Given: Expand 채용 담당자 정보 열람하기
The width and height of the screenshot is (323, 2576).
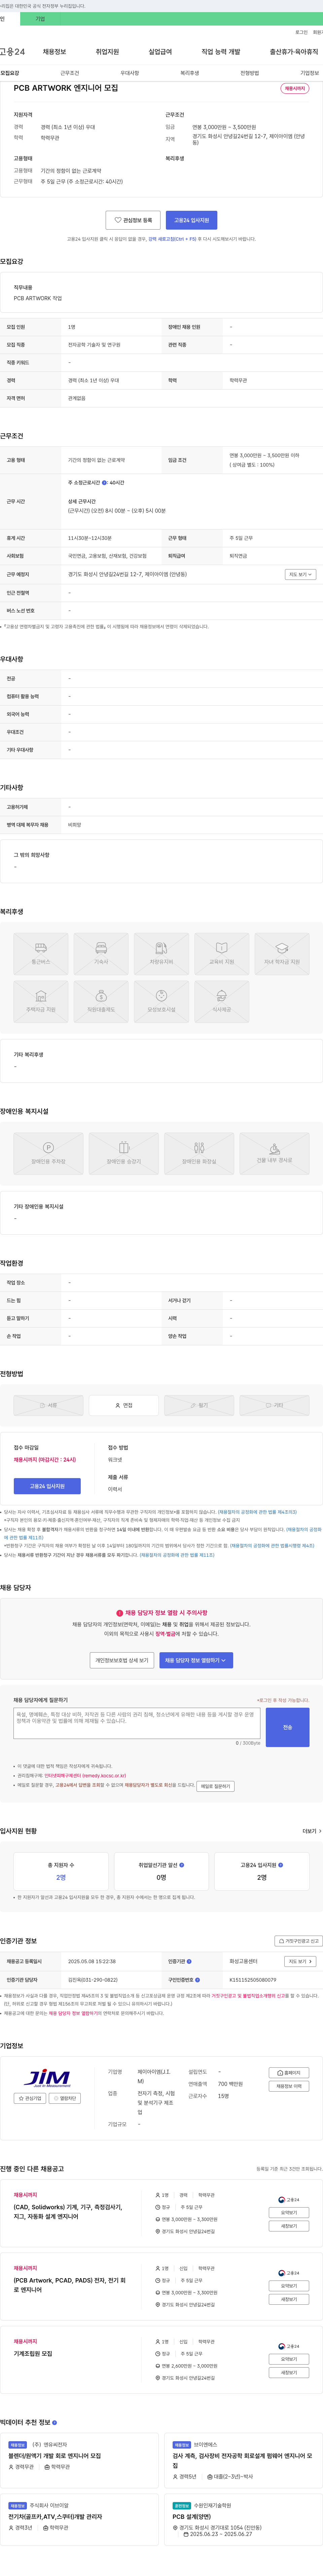Looking at the screenshot, I should click(x=196, y=1660).
